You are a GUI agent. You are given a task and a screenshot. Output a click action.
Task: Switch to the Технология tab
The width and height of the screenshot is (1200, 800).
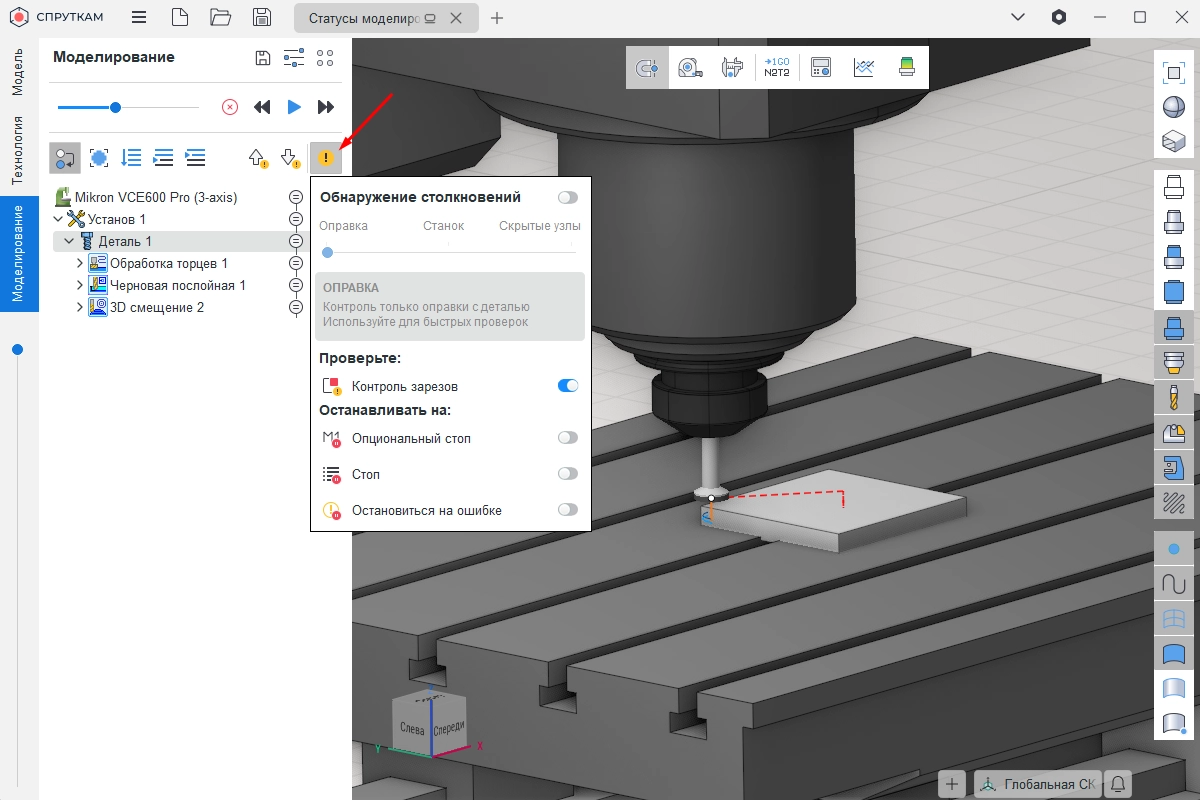click(17, 150)
